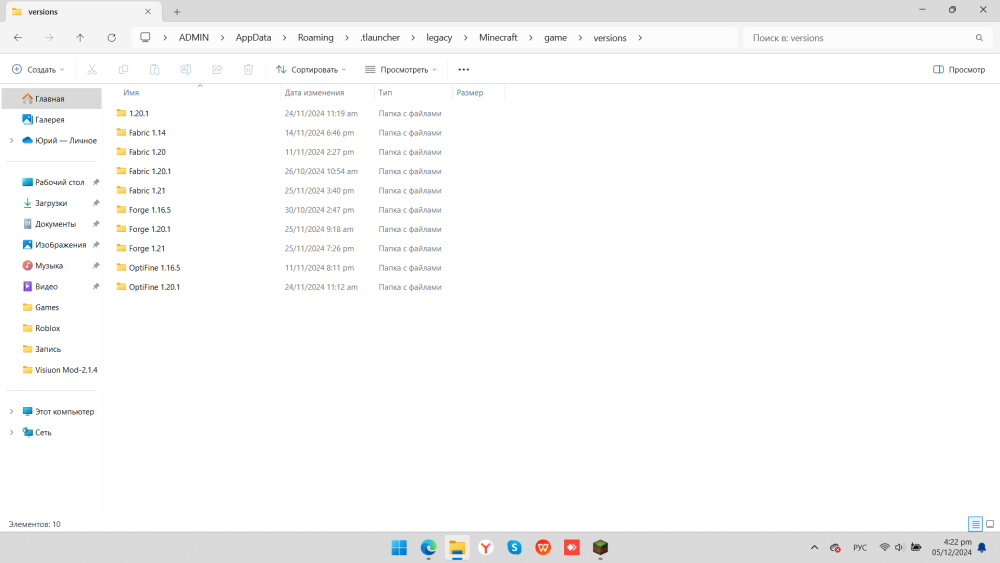Screen dimensions: 1000x563
Task: Open Yandex Browser from taskbar
Action: [486, 548]
